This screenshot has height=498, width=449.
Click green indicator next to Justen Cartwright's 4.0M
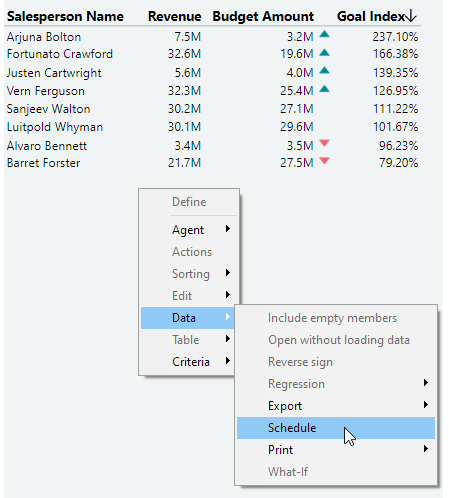[324, 70]
